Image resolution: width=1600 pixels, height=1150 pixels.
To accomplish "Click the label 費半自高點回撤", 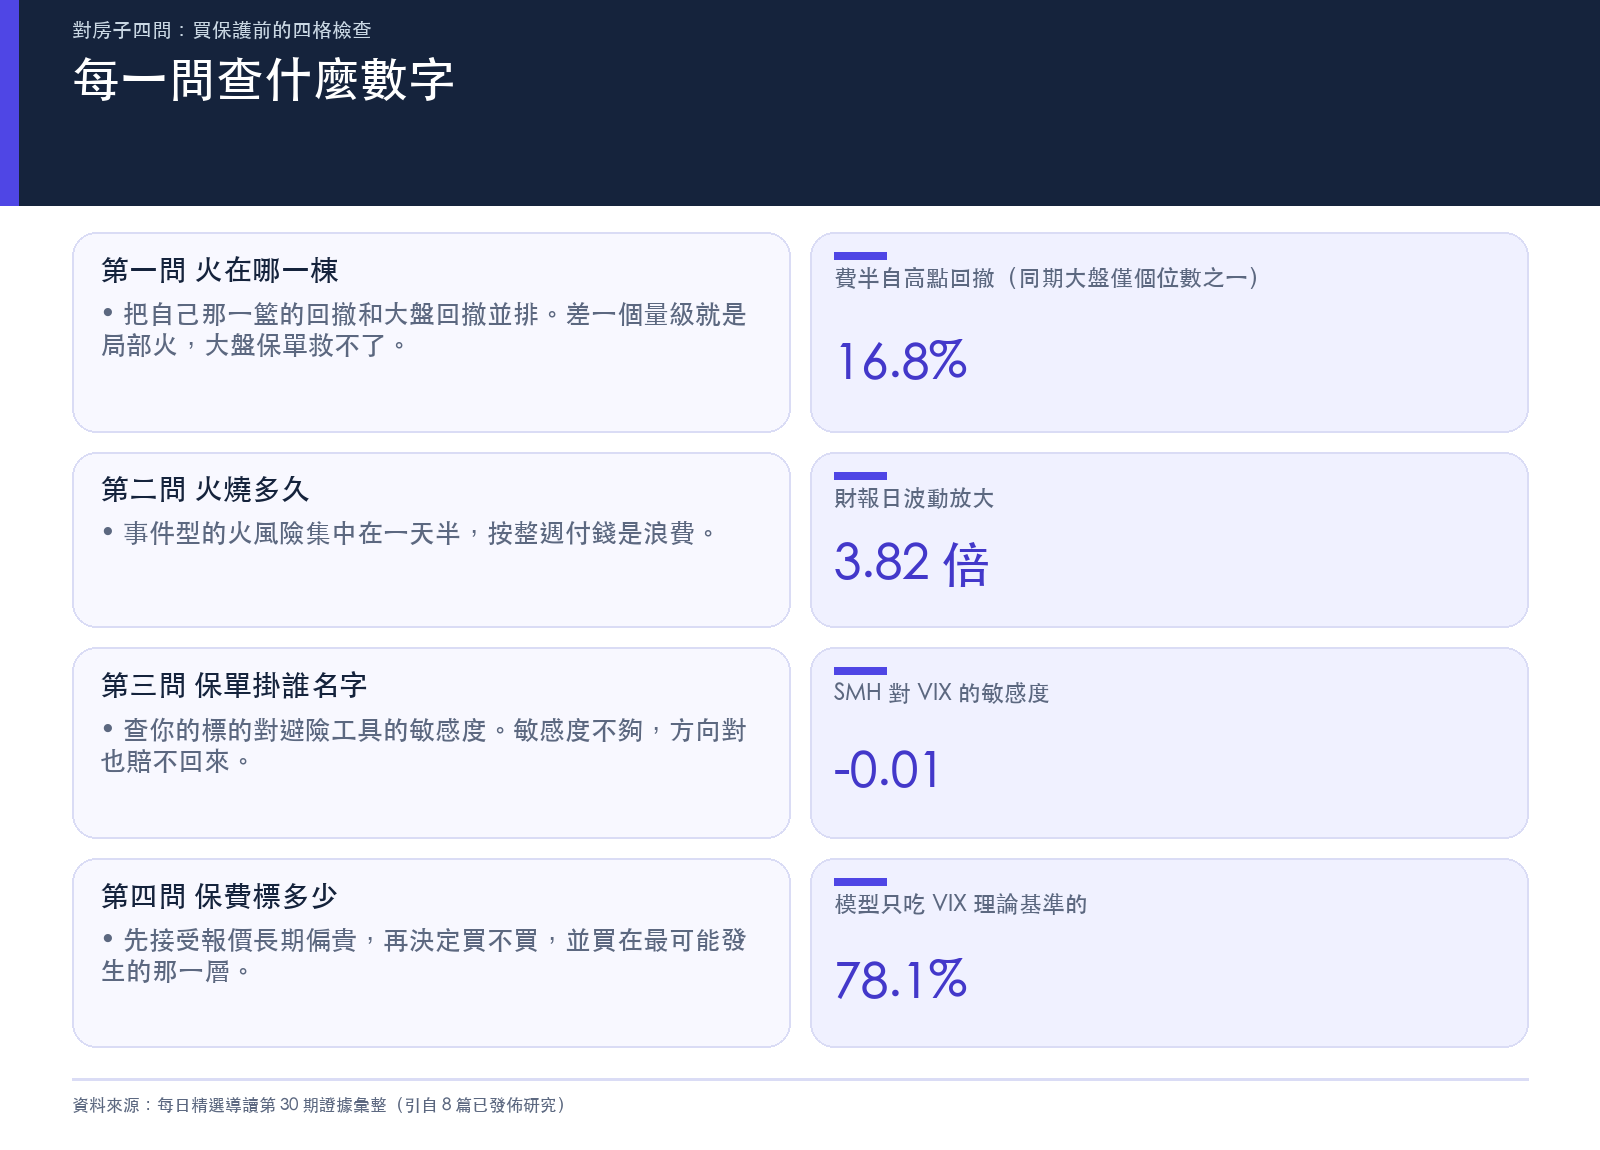I will (x=1047, y=278).
